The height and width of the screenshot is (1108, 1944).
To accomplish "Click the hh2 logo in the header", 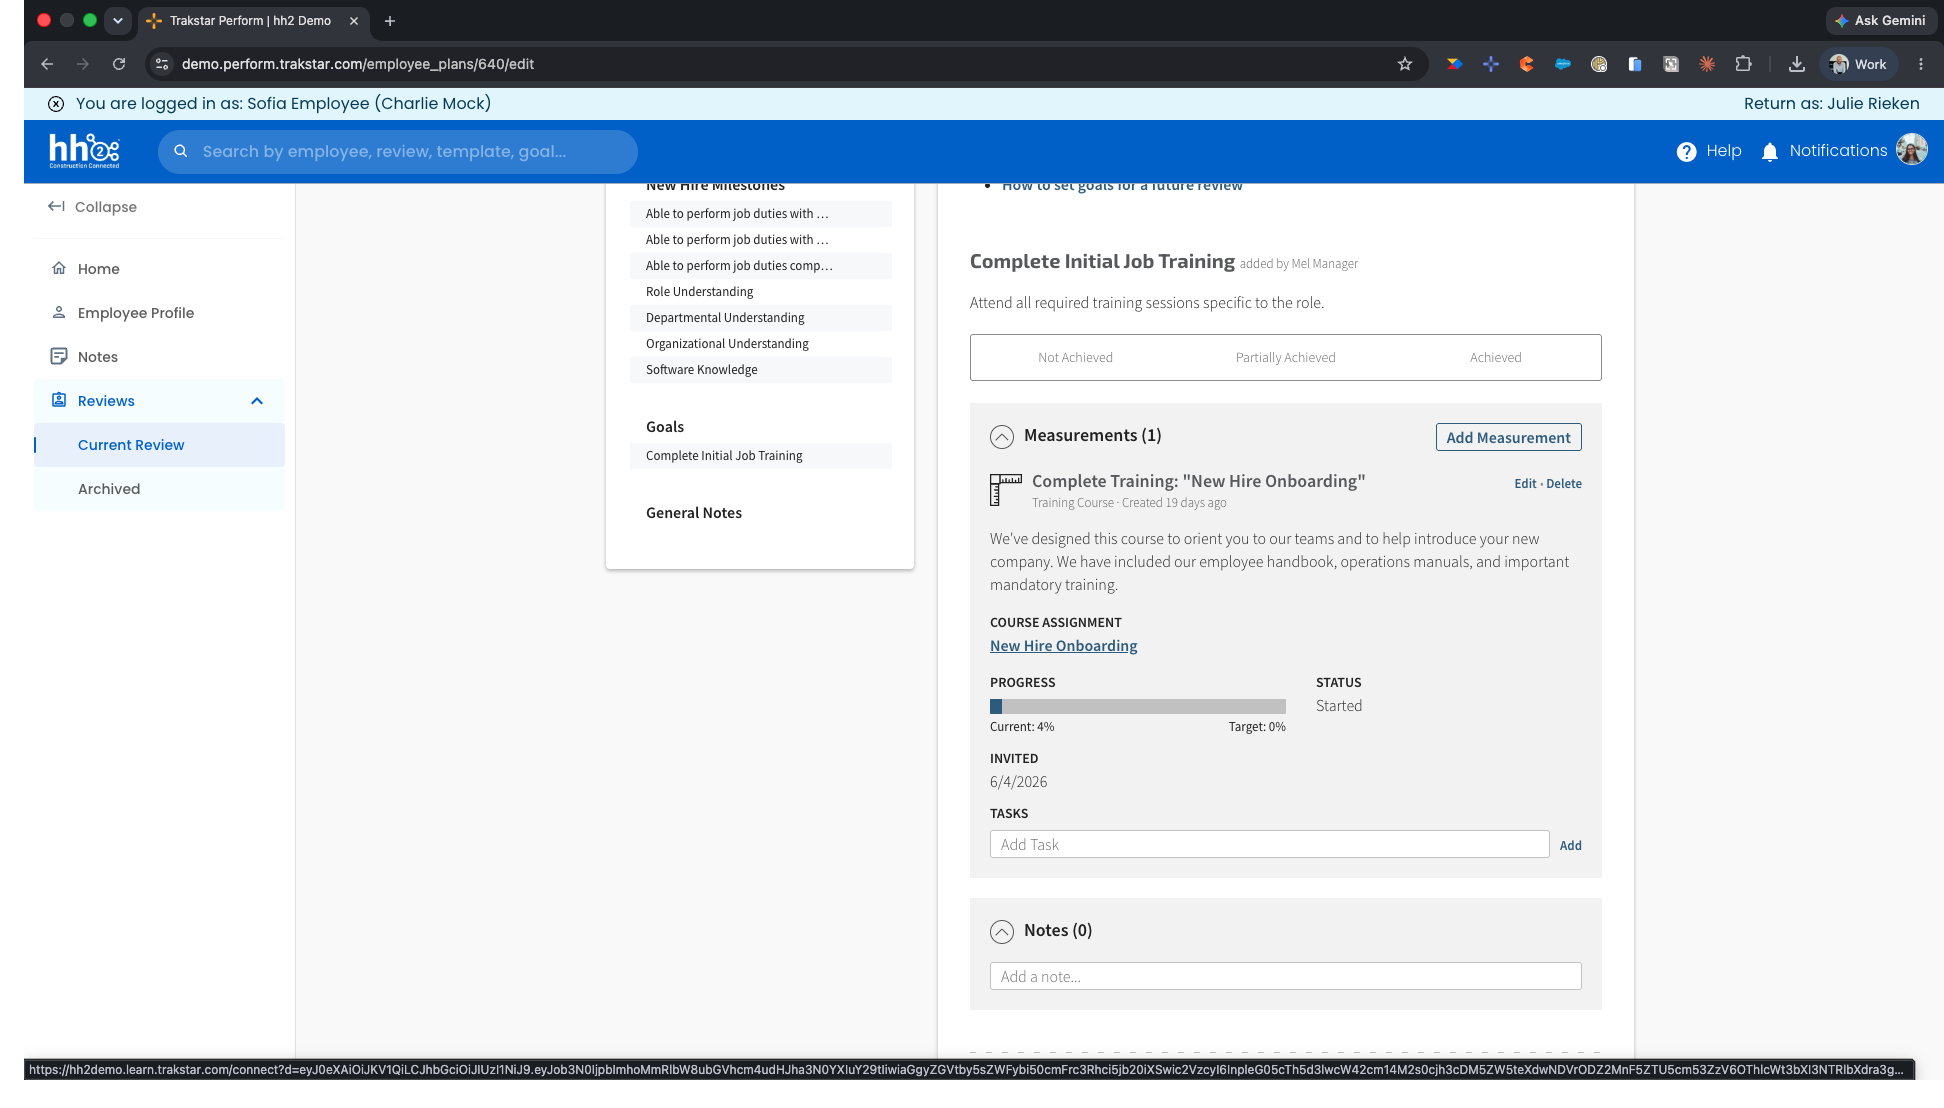I will click(84, 151).
